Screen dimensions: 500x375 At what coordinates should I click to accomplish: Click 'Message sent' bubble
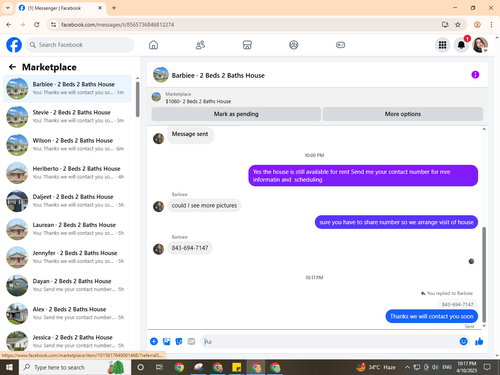point(190,134)
